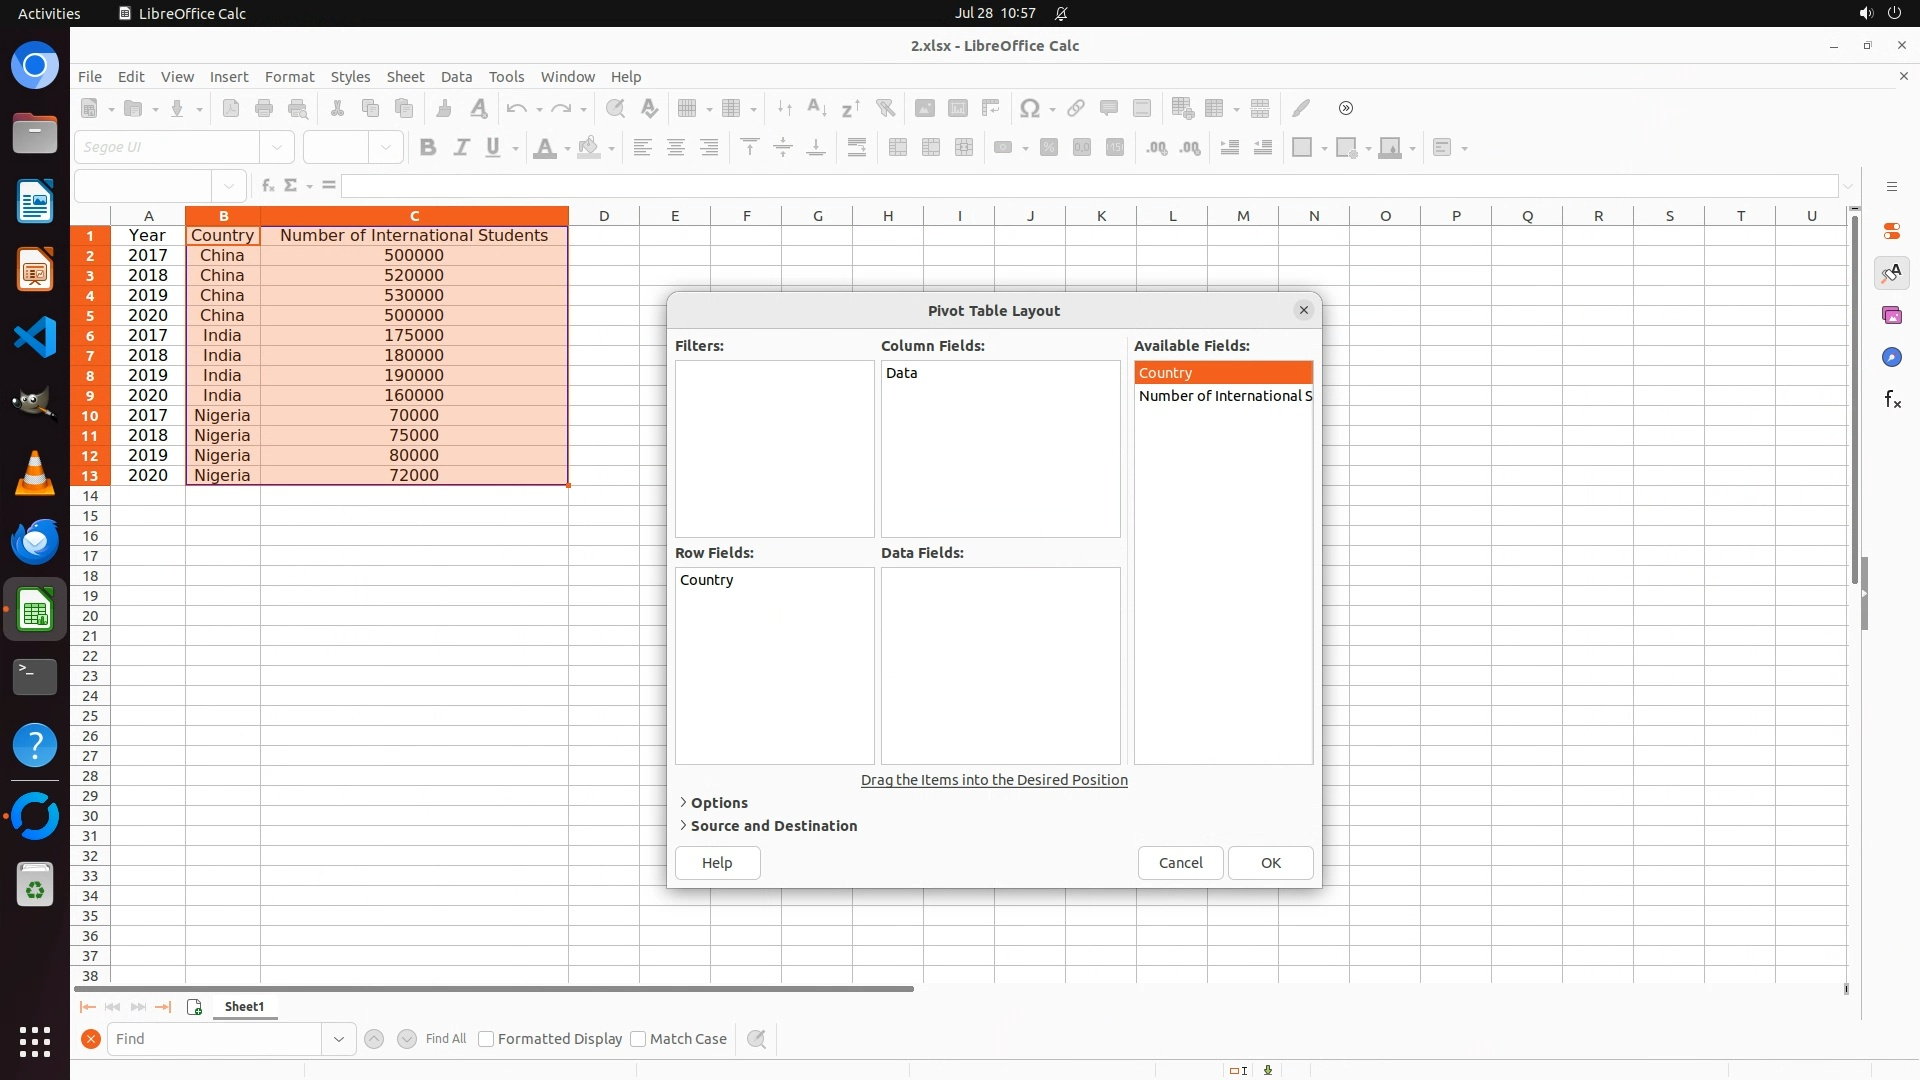The height and width of the screenshot is (1080, 1920).
Task: Open the Sidebar Gallery panel icon
Action: pyautogui.click(x=1891, y=315)
